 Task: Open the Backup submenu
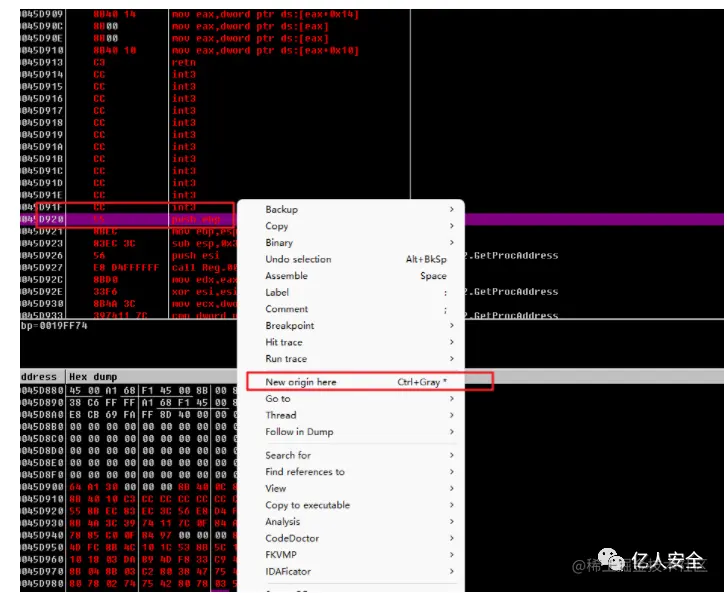(351, 210)
